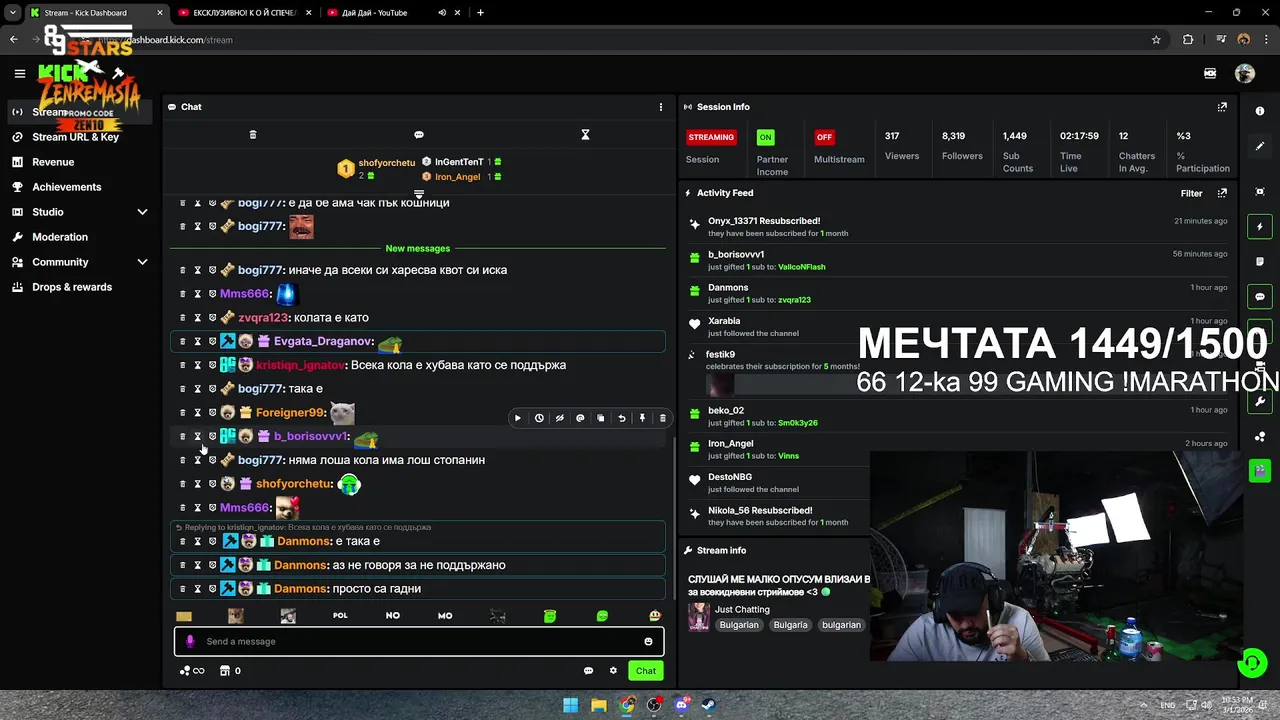Open Steam from the taskbar
The image size is (1280, 720).
pyautogui.click(x=709, y=705)
